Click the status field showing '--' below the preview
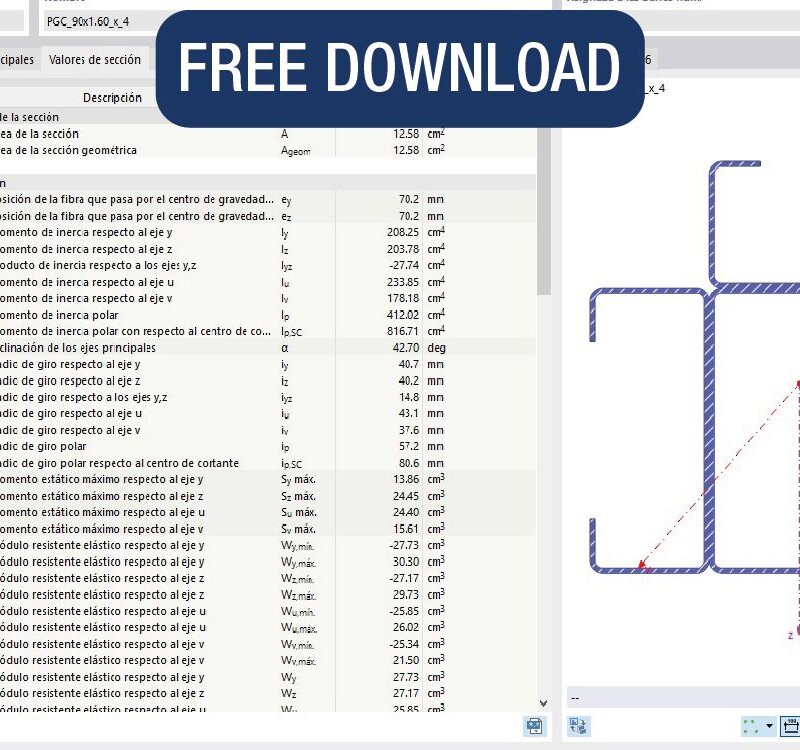 tap(683, 697)
